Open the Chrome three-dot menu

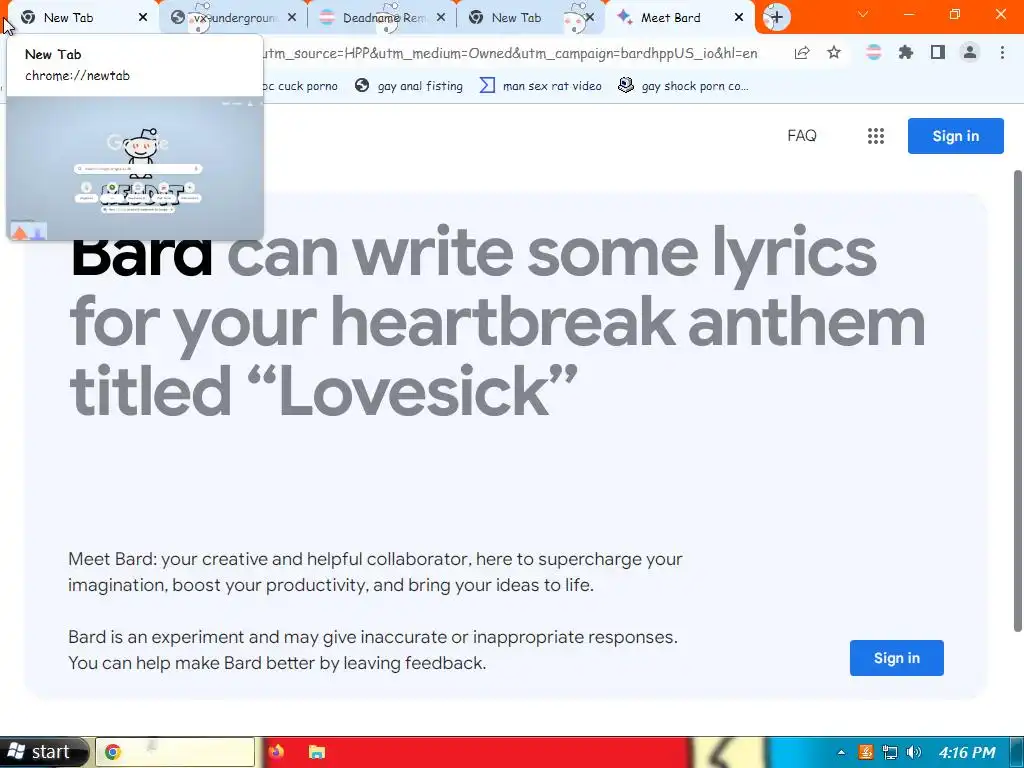(1002, 52)
